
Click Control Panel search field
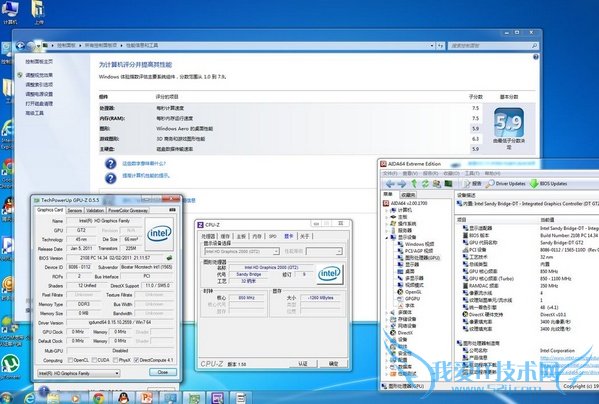point(493,46)
